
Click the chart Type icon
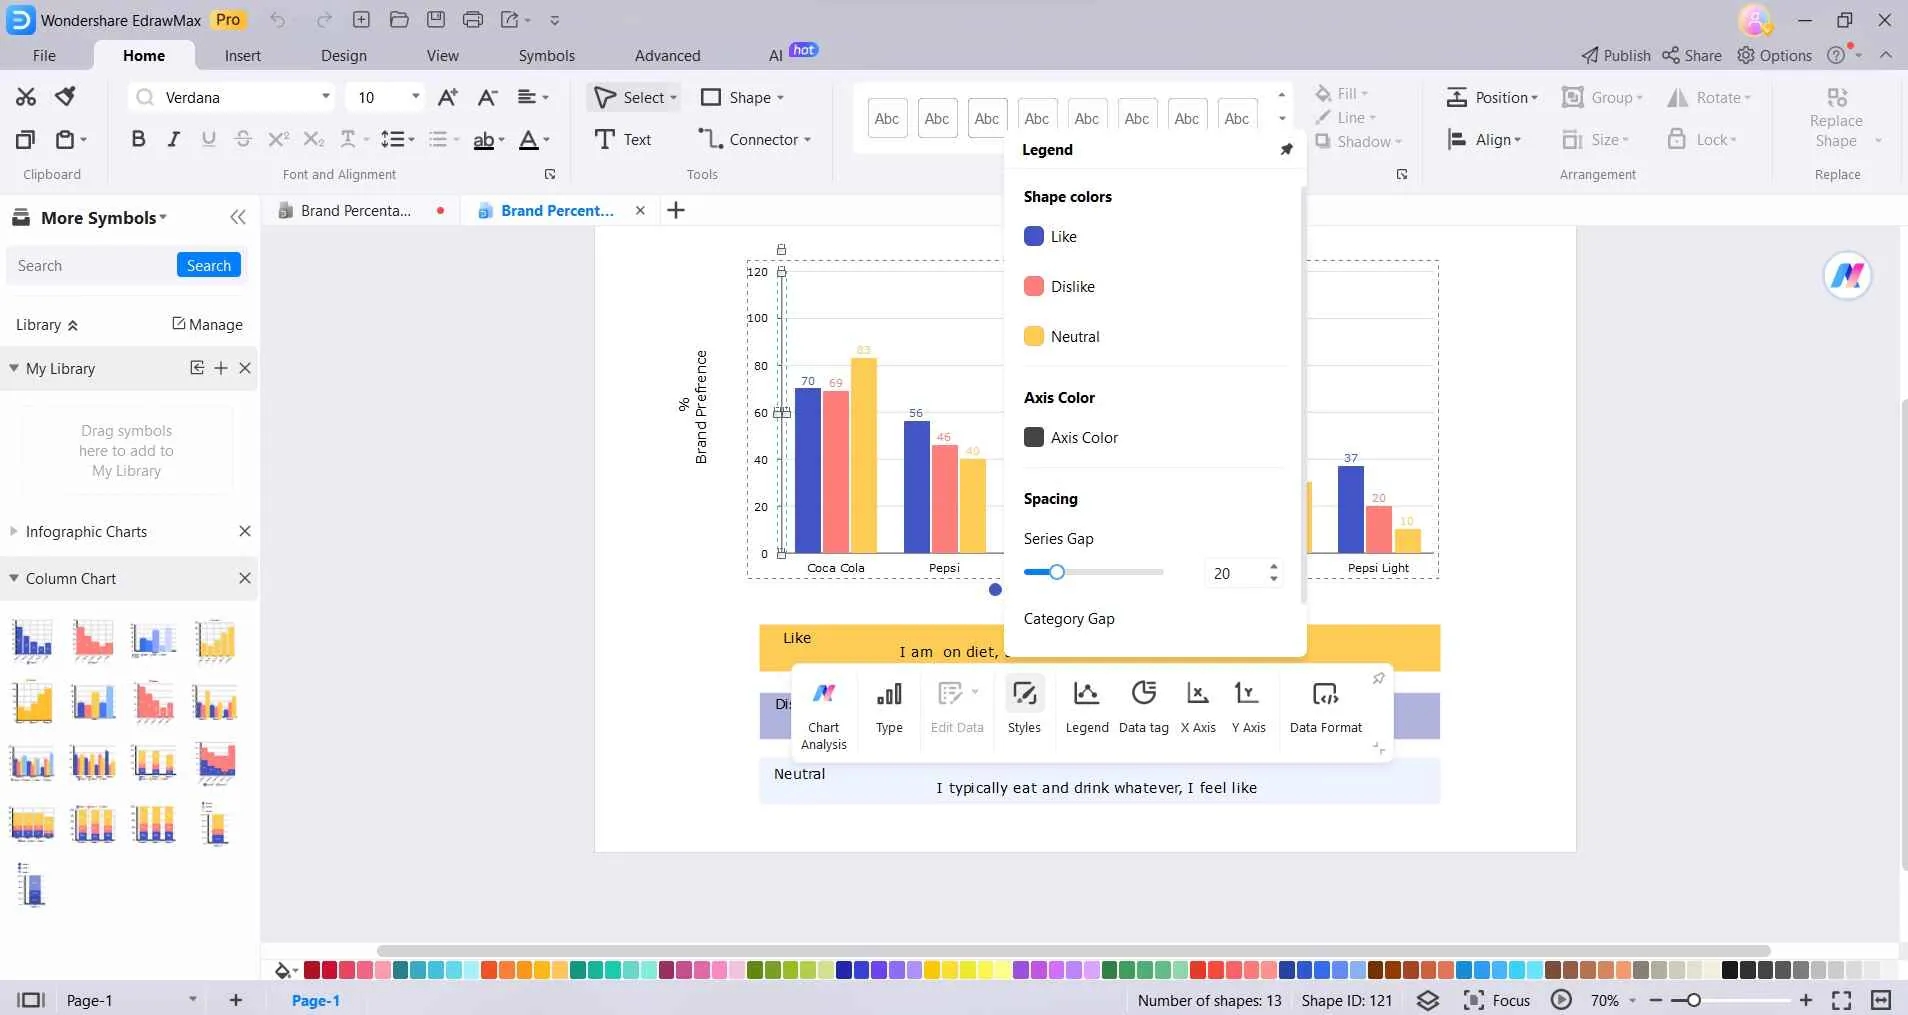889,706
